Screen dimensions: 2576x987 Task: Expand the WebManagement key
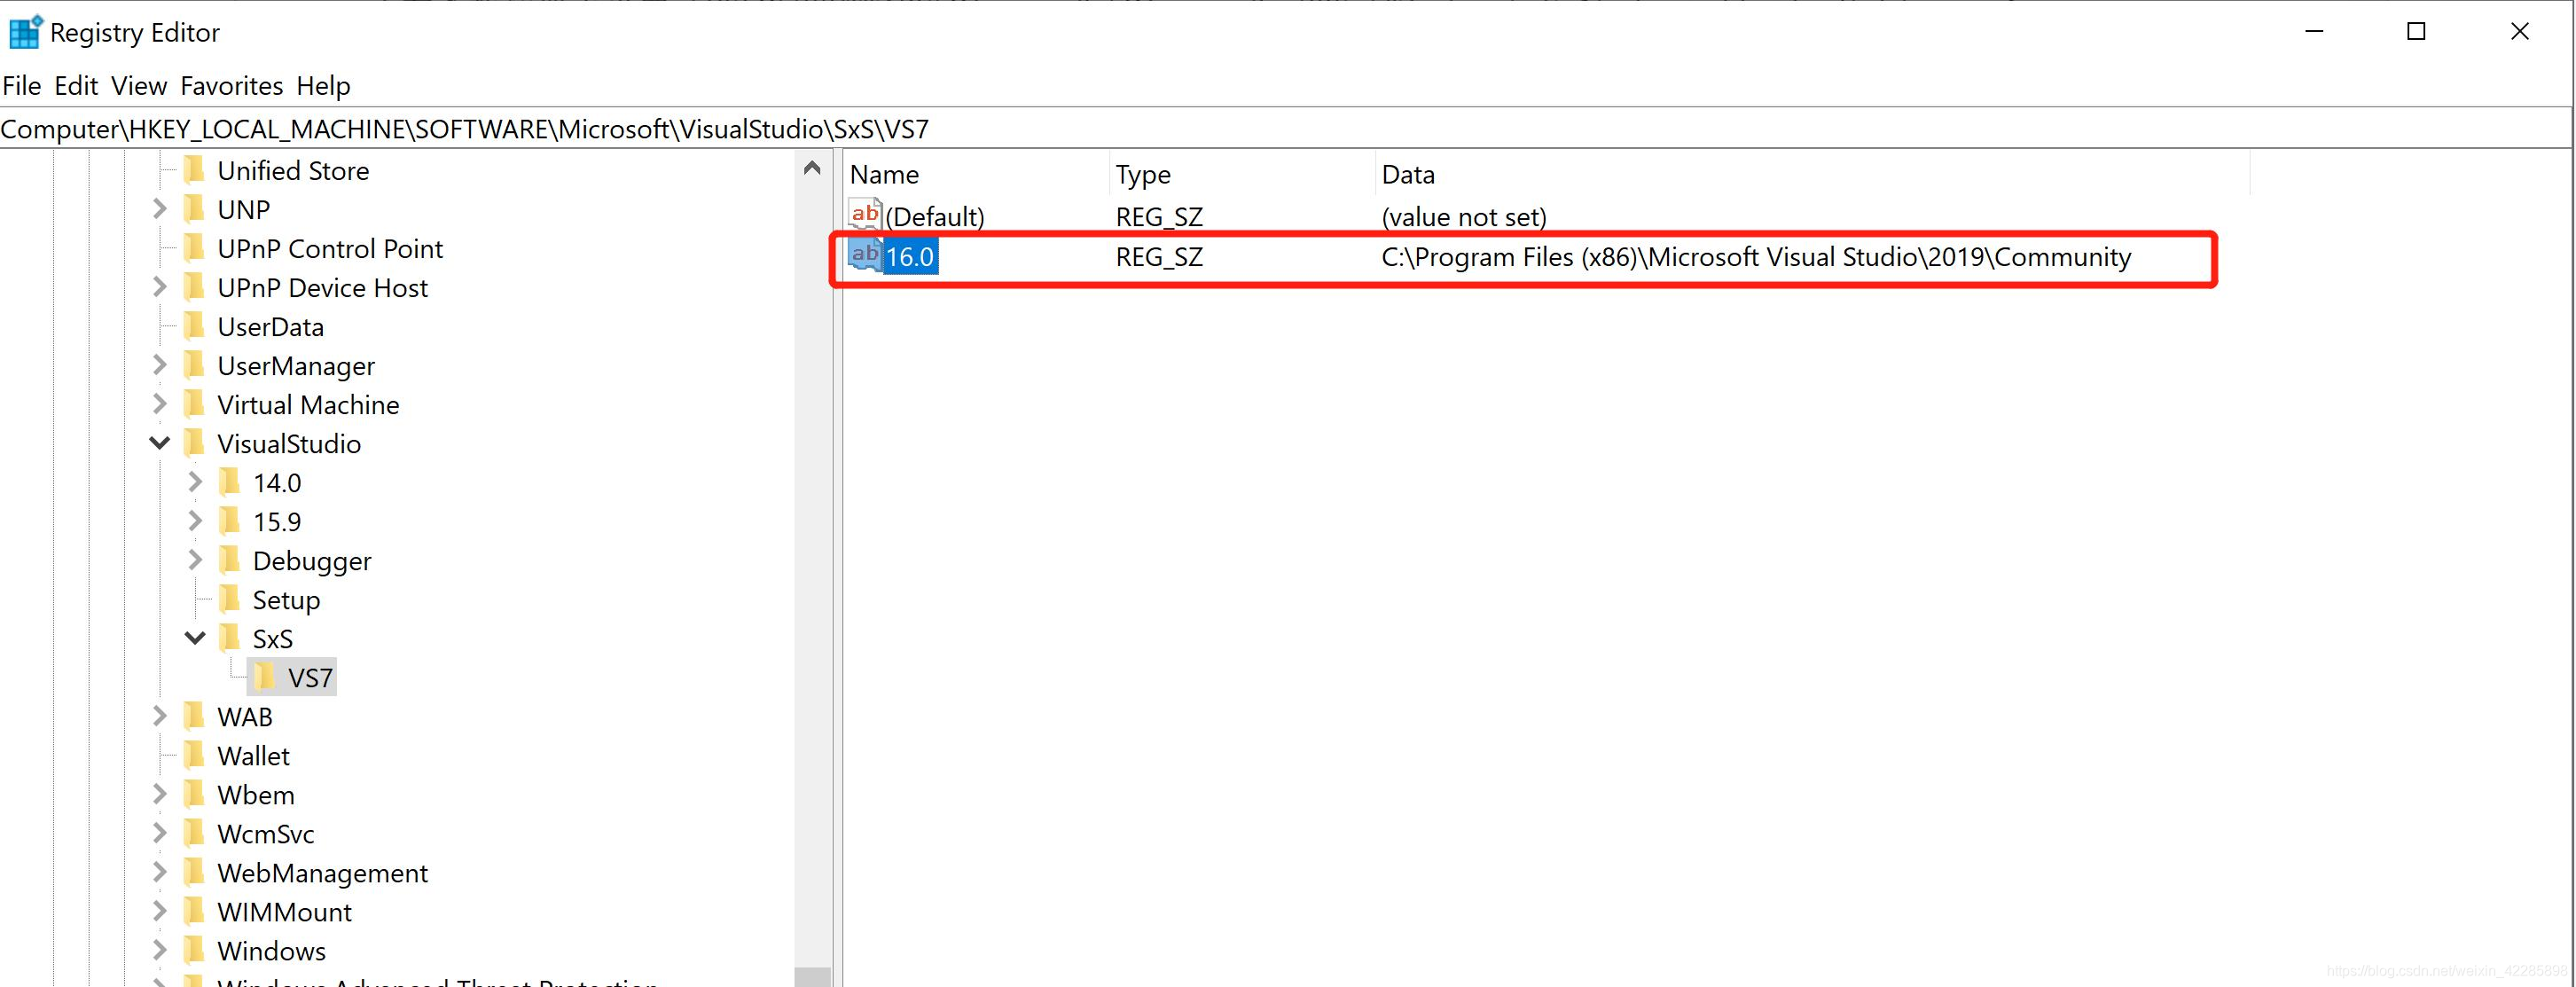159,872
